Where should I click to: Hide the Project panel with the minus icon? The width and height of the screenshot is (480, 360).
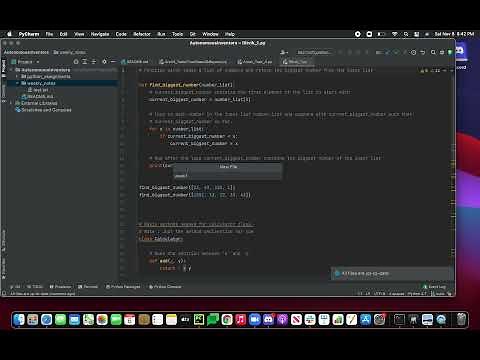pos(113,62)
